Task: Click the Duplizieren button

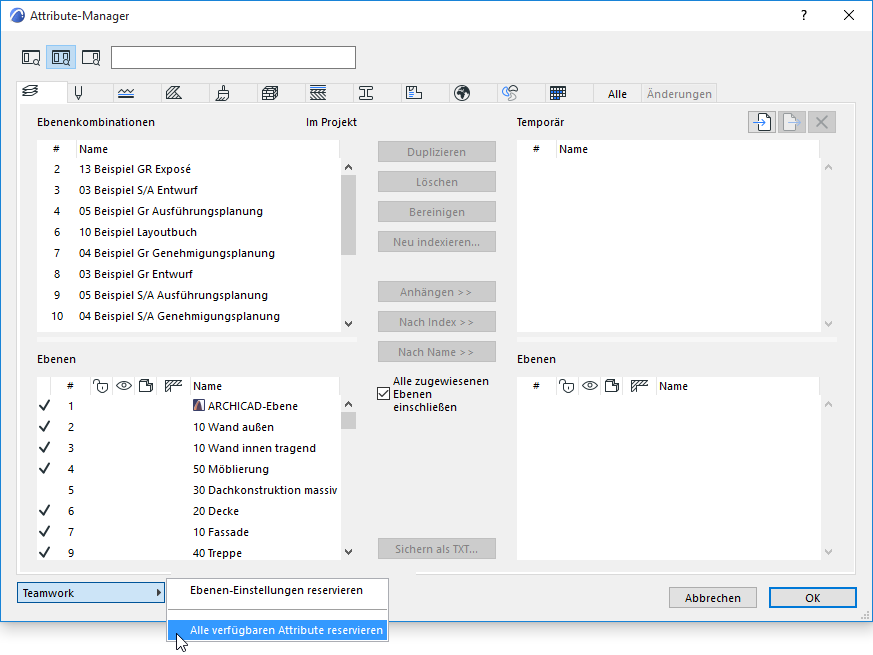Action: click(436, 152)
